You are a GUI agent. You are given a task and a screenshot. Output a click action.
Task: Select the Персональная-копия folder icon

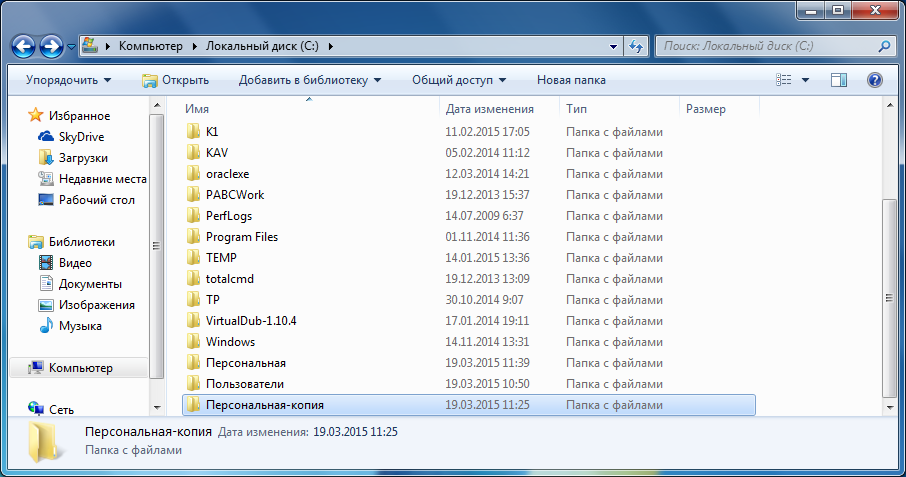194,405
